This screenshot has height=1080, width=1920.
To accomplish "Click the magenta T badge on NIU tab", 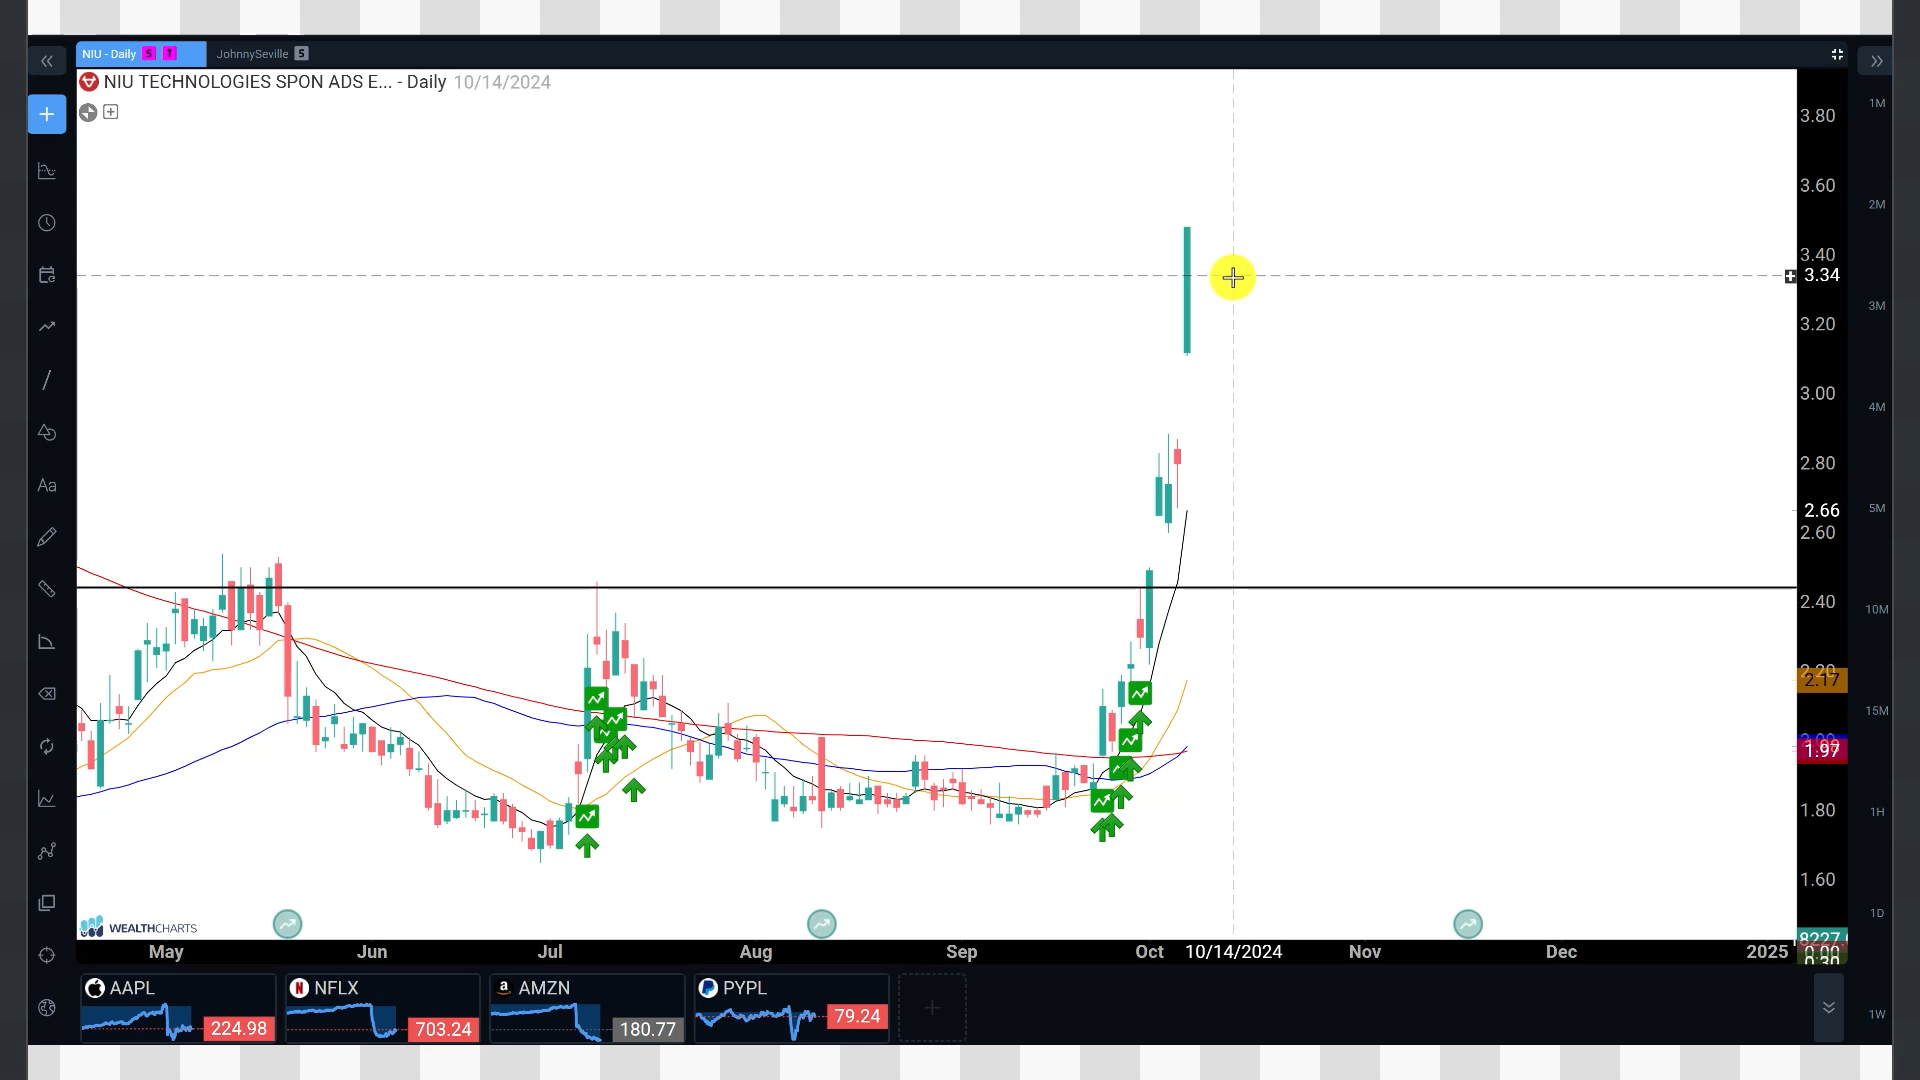I will point(170,54).
